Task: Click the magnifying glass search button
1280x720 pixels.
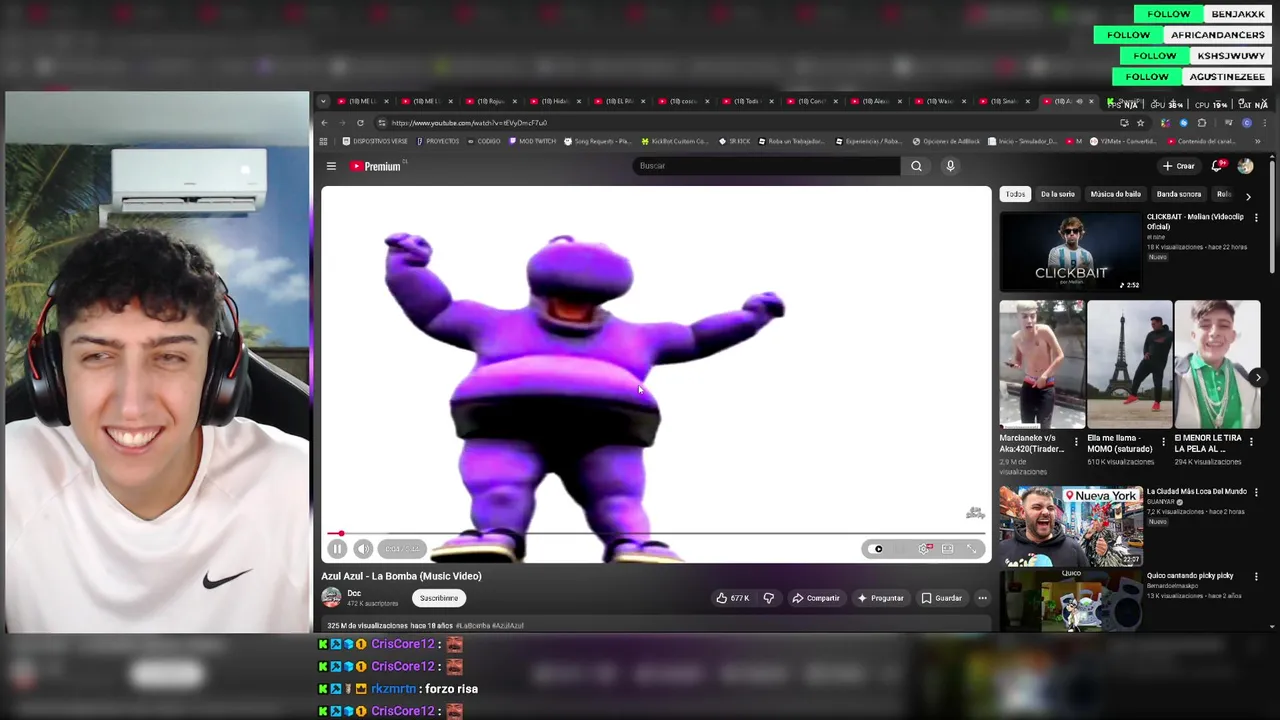Action: coord(916,166)
